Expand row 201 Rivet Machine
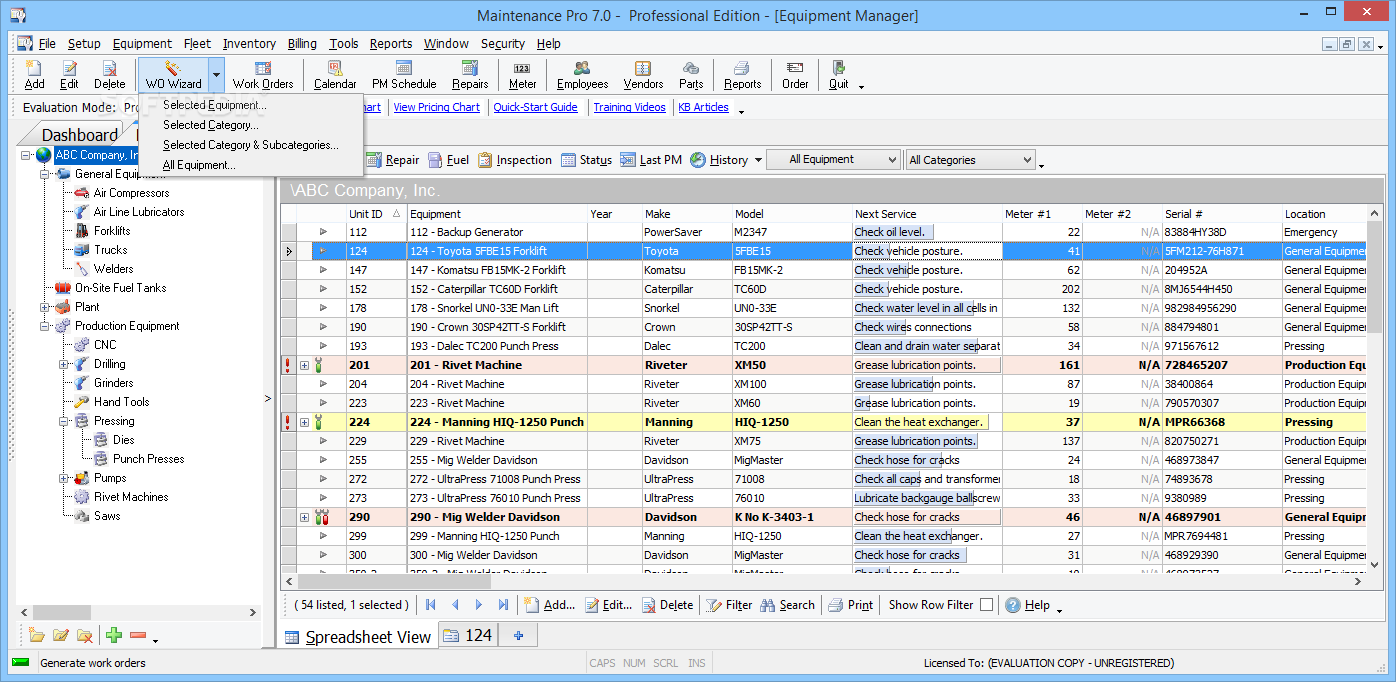 point(304,365)
